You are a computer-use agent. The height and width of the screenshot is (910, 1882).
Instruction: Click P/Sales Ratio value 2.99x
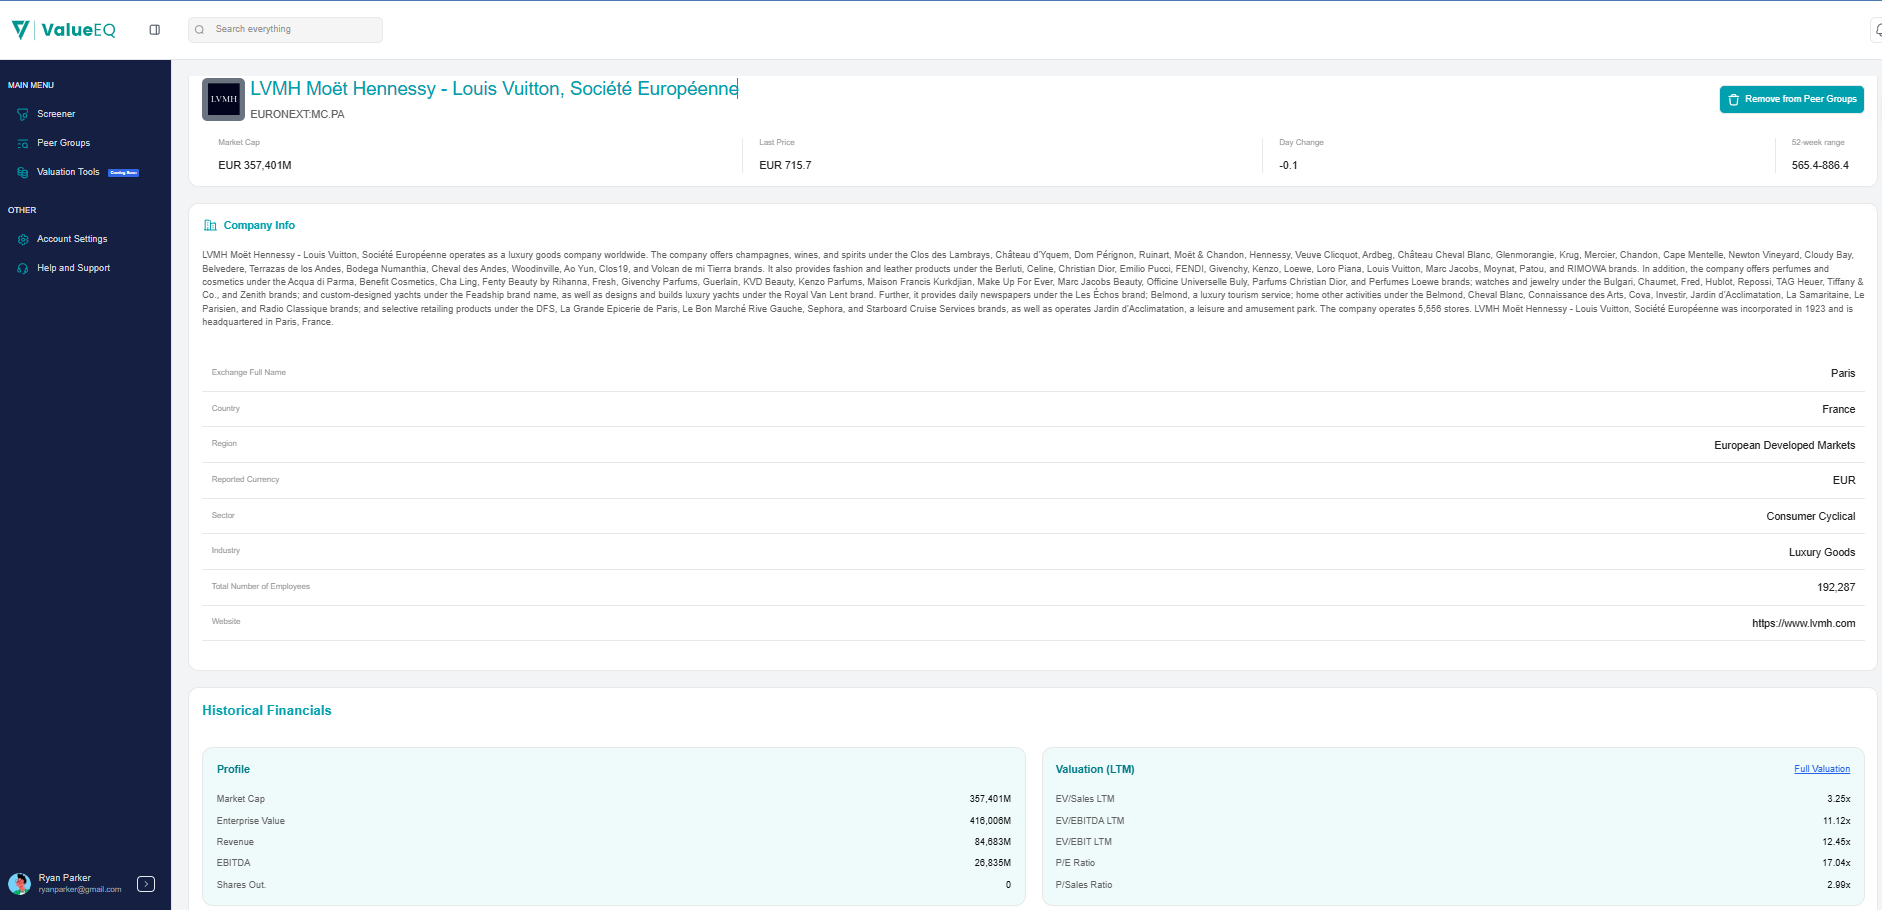[x=1838, y=885]
